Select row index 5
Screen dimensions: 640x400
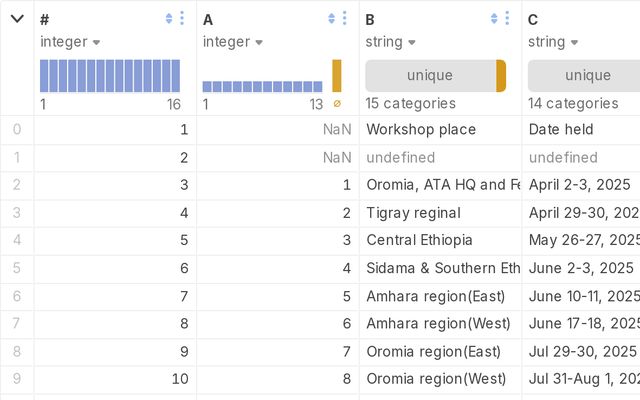pos(16,268)
